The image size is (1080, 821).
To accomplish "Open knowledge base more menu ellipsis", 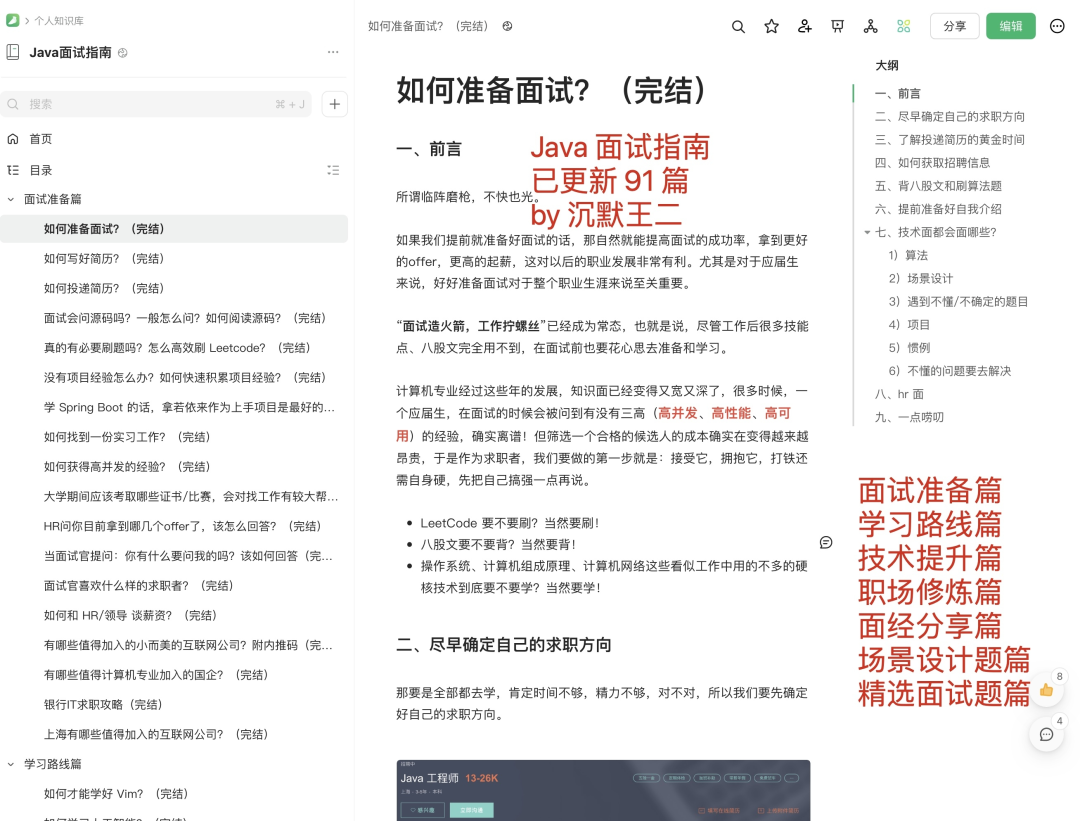I will [333, 52].
